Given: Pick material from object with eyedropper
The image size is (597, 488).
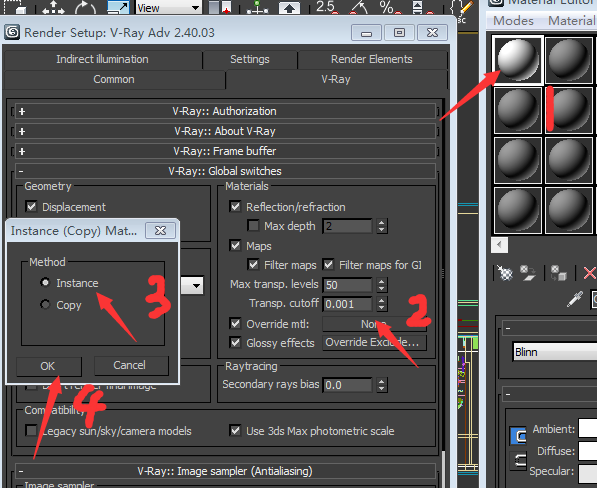Looking at the screenshot, I should tap(574, 299).
